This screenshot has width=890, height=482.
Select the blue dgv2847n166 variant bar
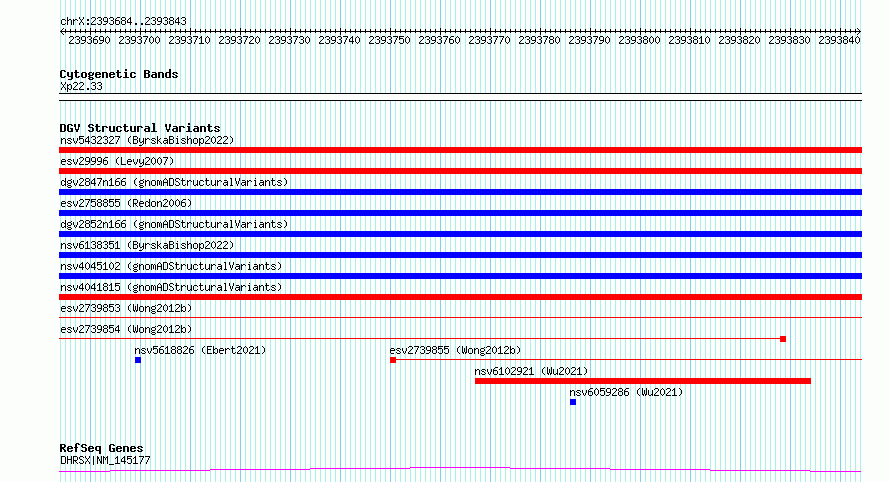[x=460, y=192]
